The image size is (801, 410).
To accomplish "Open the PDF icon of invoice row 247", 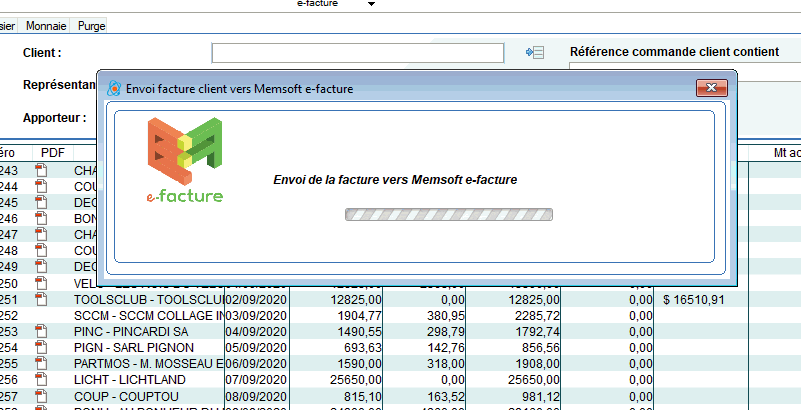I will point(41,234).
